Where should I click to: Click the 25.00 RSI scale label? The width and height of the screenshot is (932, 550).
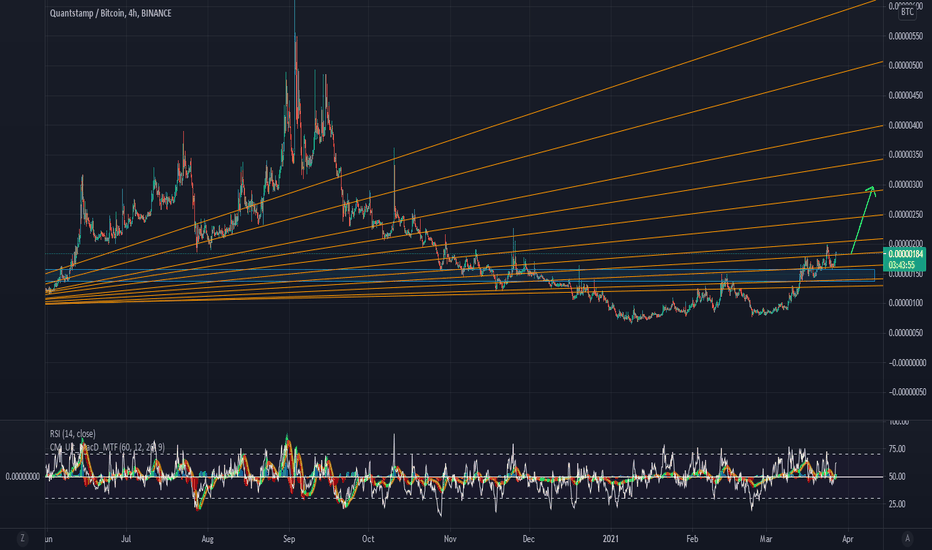coord(897,504)
